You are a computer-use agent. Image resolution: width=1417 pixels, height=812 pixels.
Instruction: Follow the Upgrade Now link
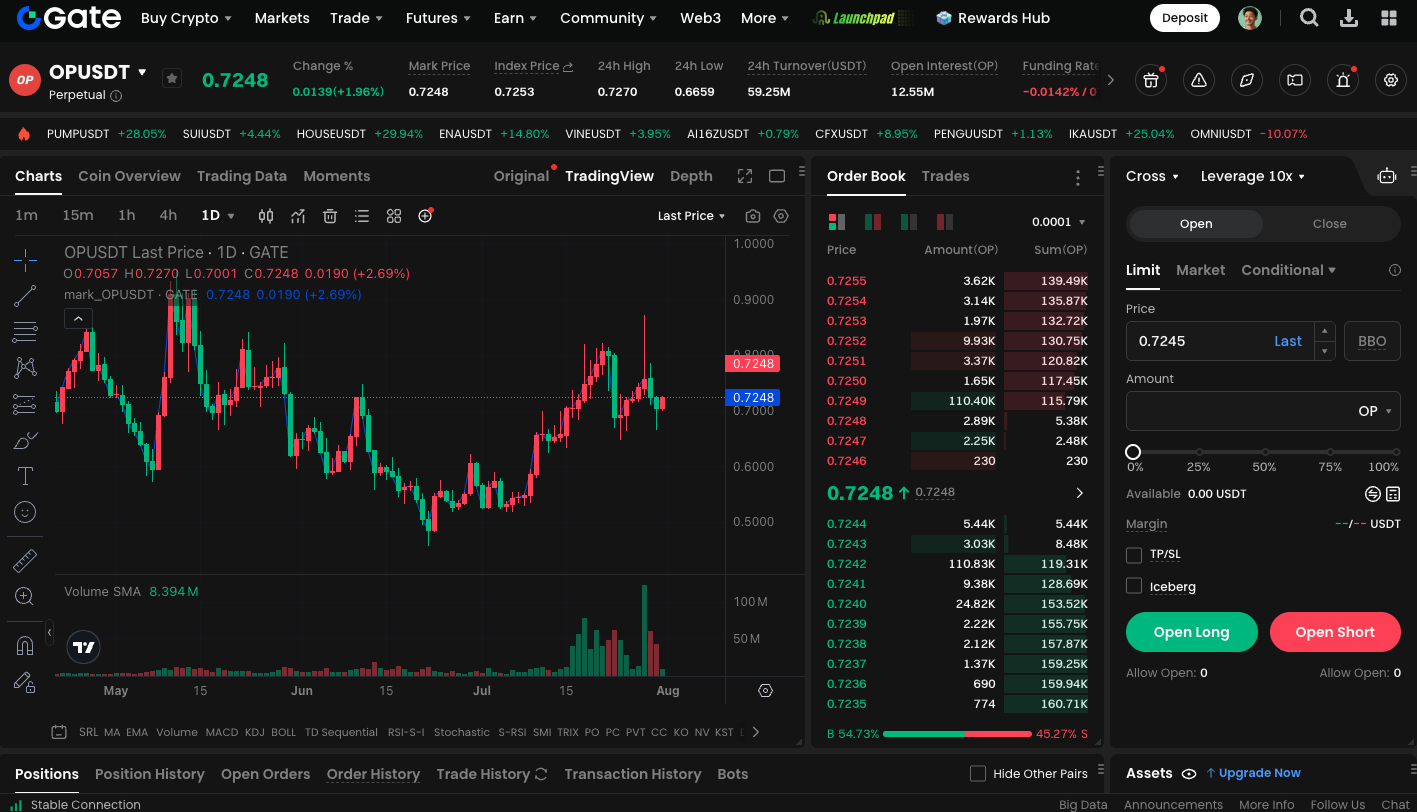point(1253,773)
